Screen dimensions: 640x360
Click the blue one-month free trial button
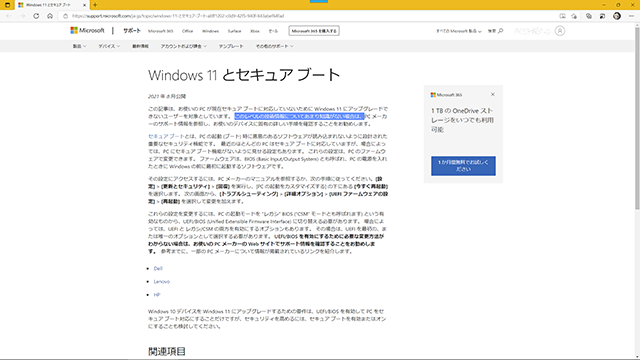tap(463, 166)
